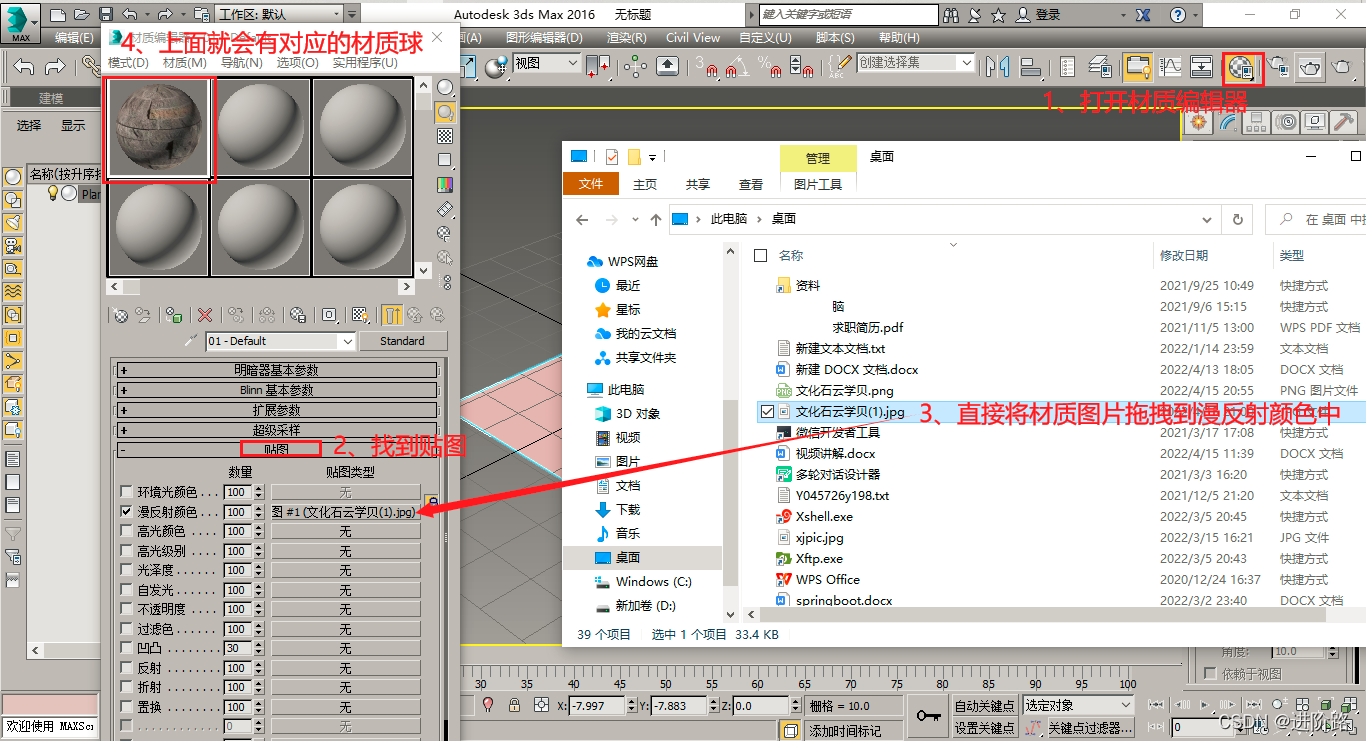Click the Render Setup teapot icon

pos(1278,68)
